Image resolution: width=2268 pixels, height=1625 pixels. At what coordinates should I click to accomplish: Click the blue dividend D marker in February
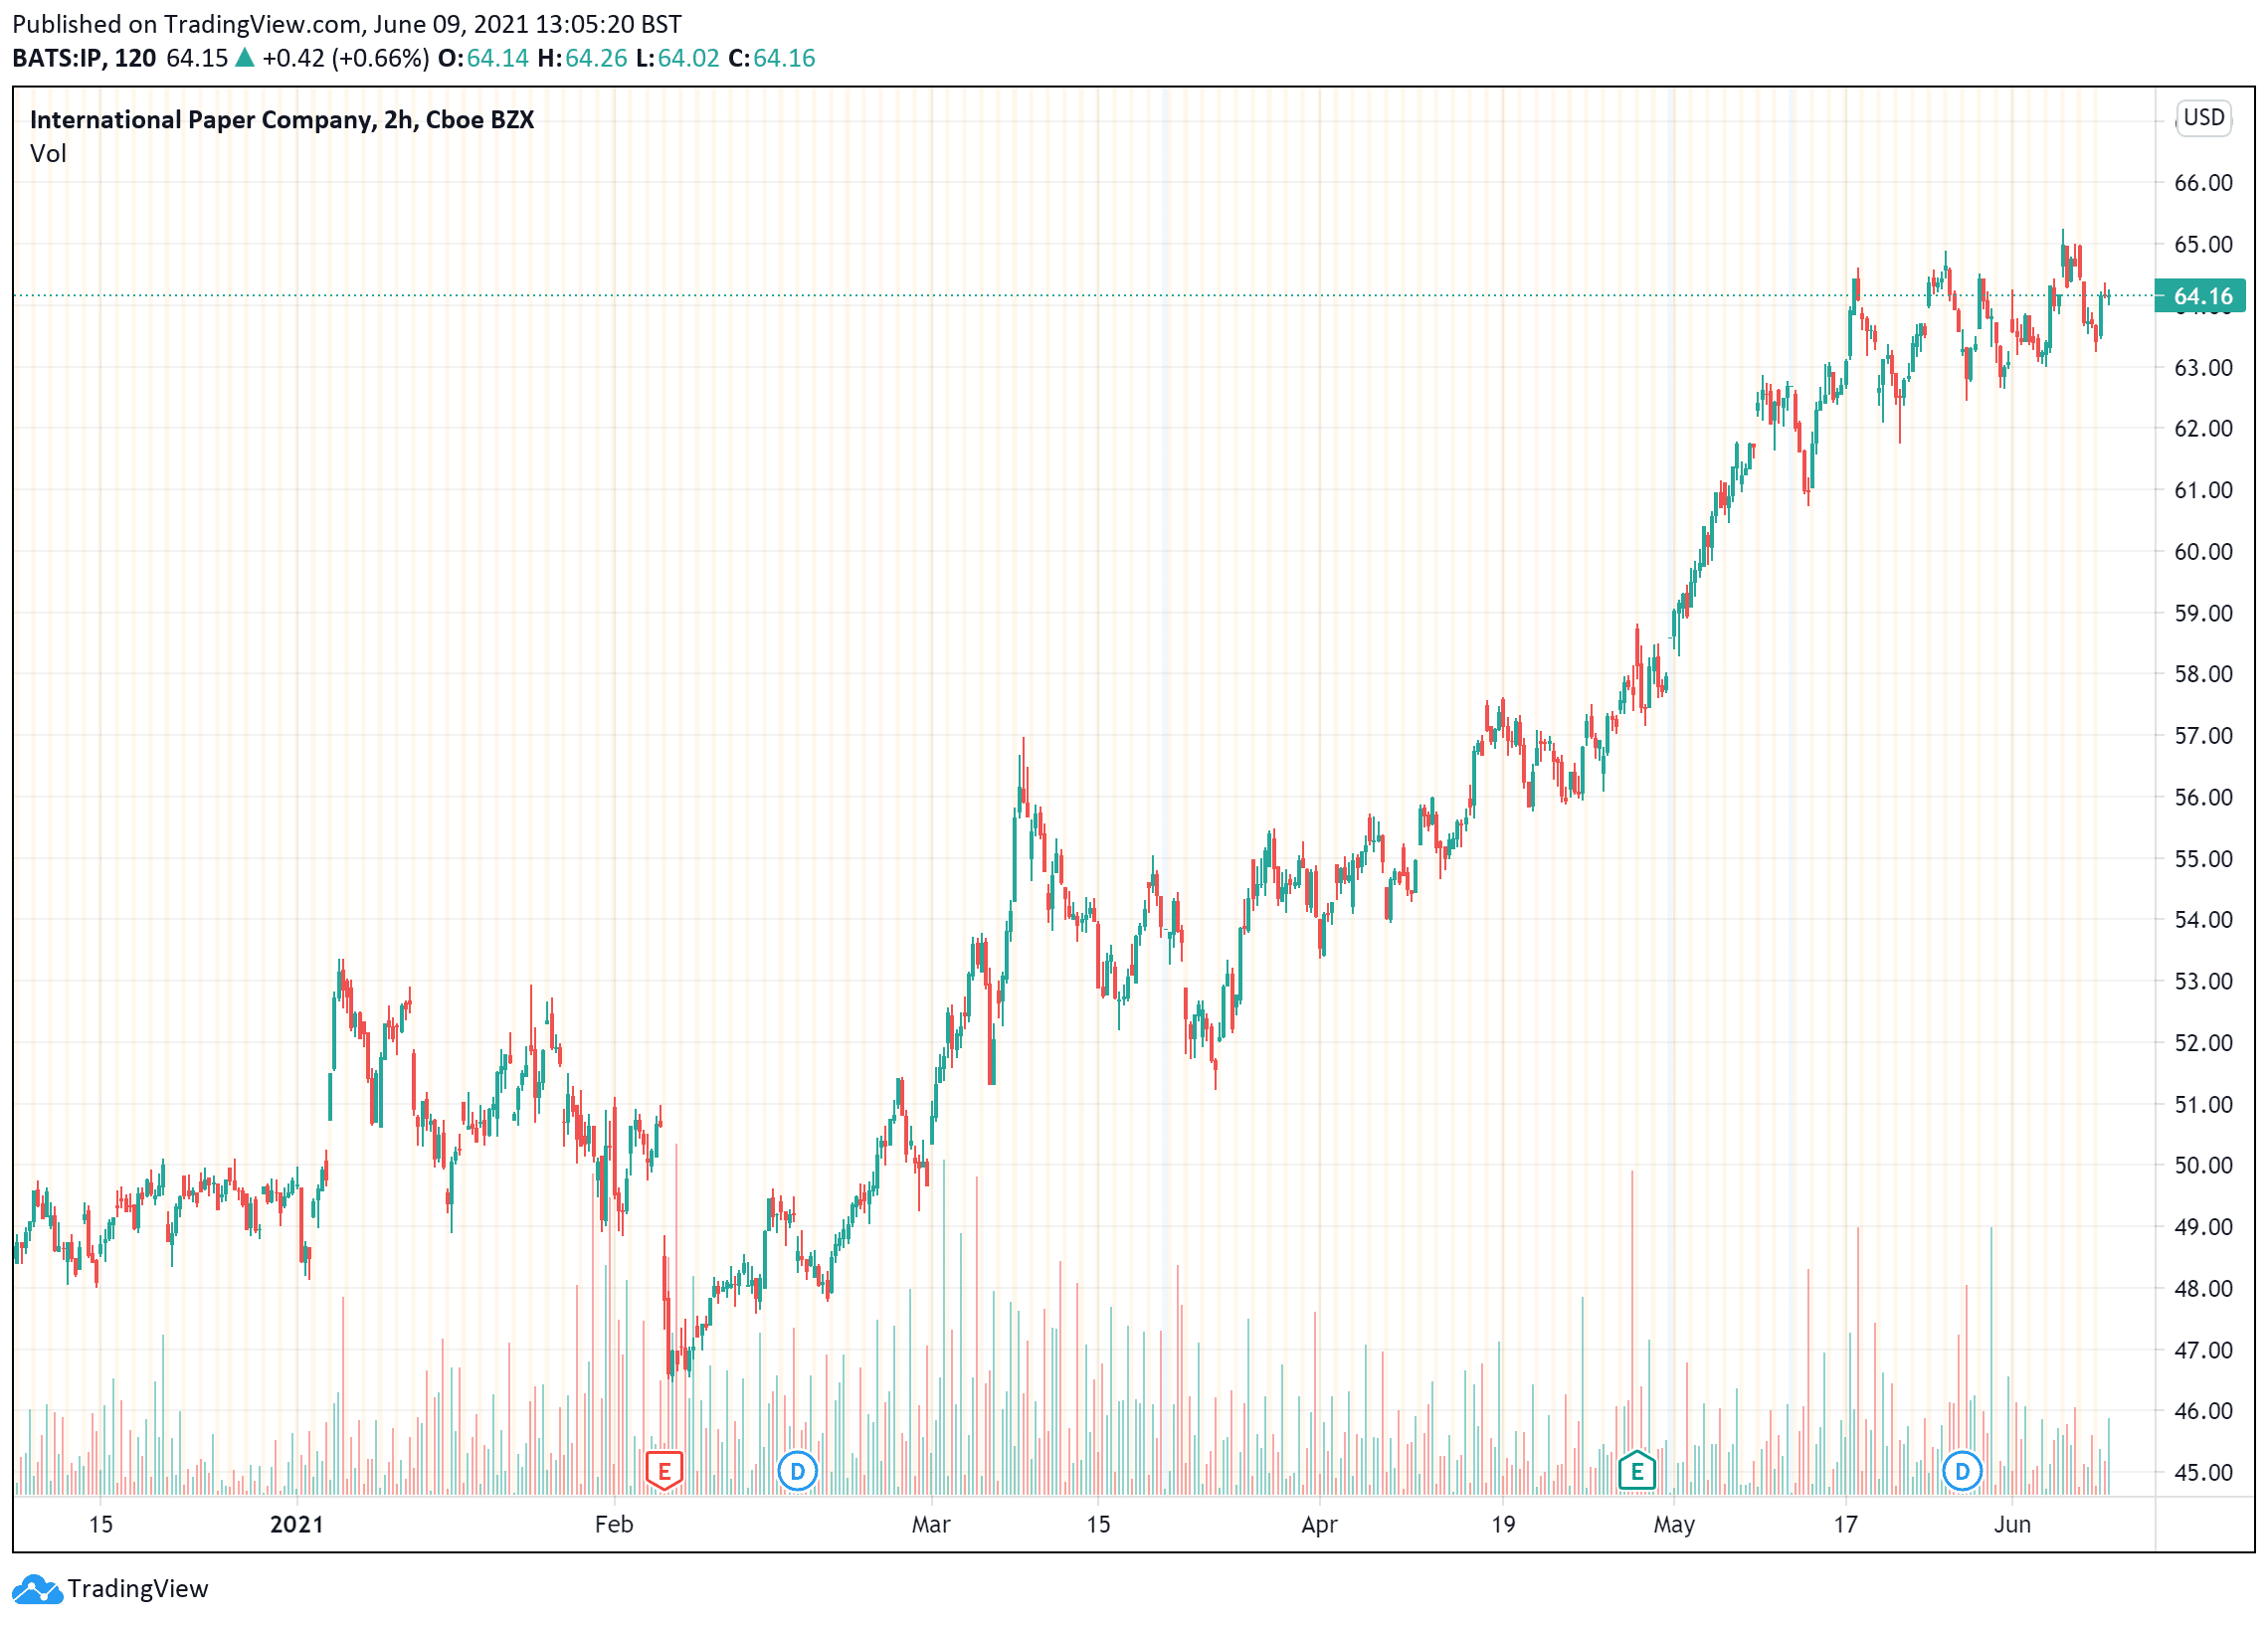tap(797, 1471)
